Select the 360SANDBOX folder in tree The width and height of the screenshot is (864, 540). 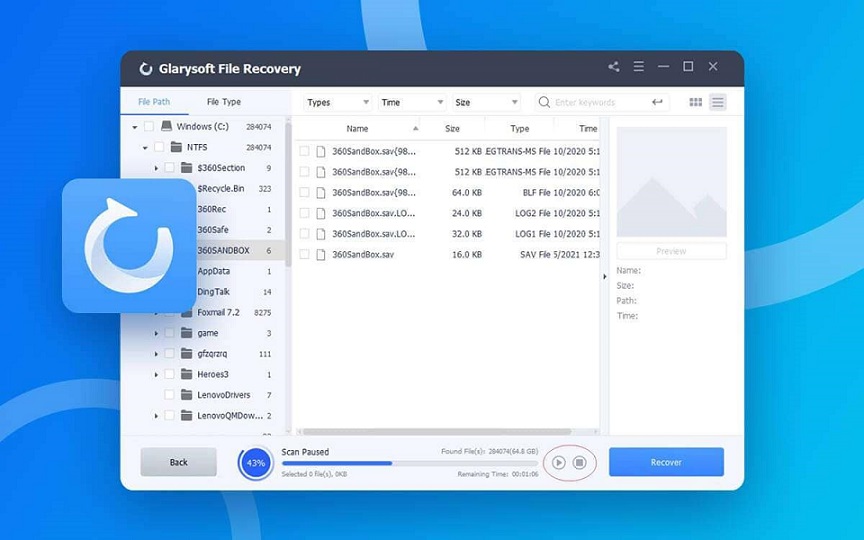[223, 250]
